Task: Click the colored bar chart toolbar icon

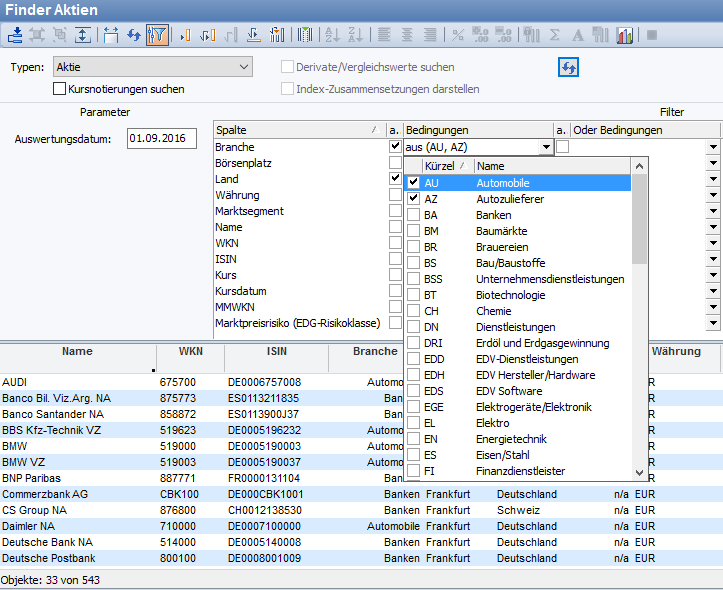Action: pos(626,35)
